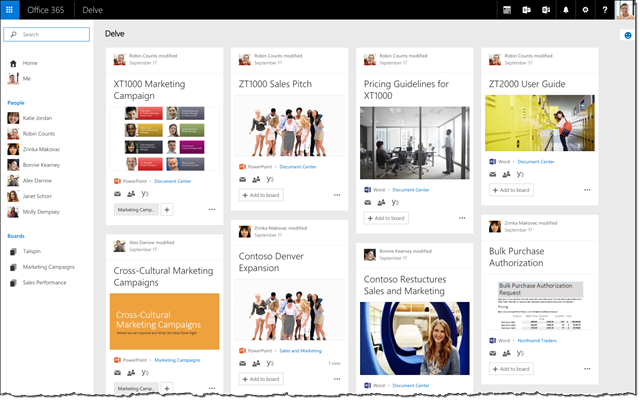The width and height of the screenshot is (640, 400).
Task: Click Add to board on ZT2000 User Guide
Action: coord(511,190)
